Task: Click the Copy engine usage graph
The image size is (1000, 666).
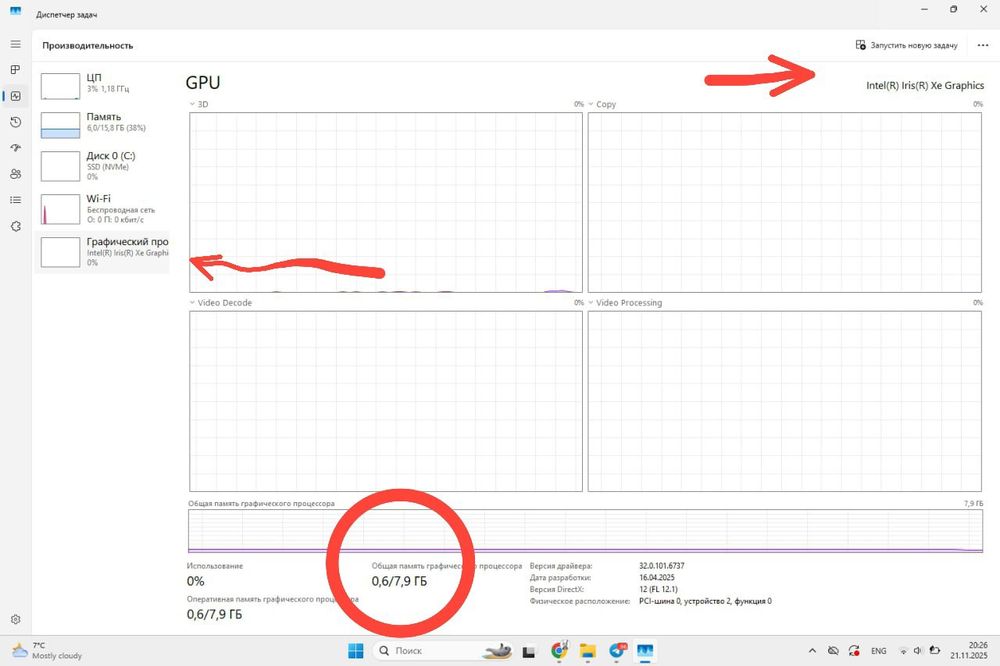Action: [784, 202]
